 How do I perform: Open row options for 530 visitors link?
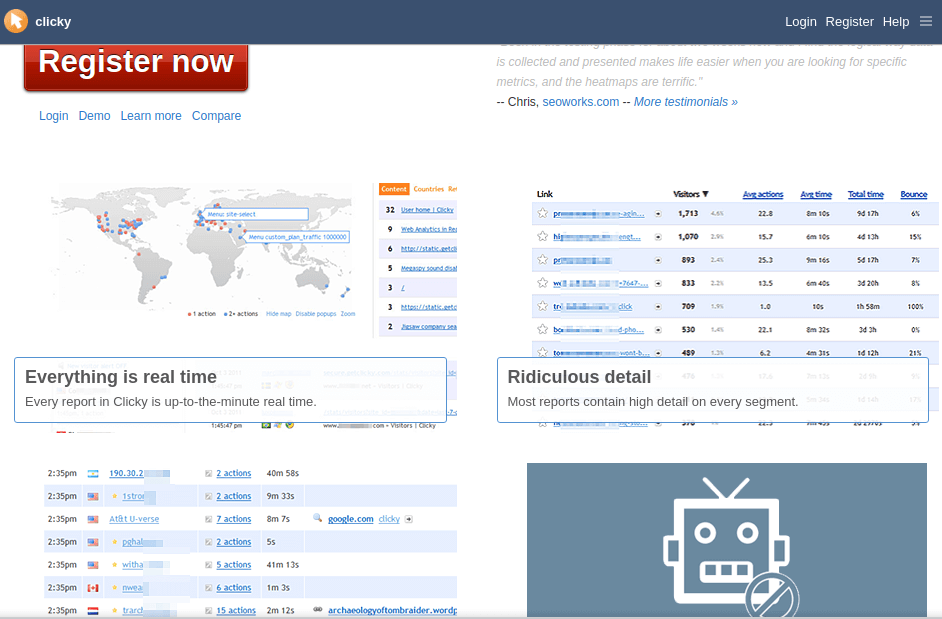coord(658,330)
